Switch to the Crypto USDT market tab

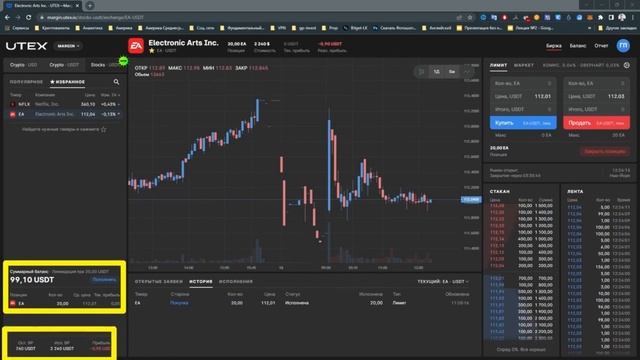(64, 65)
